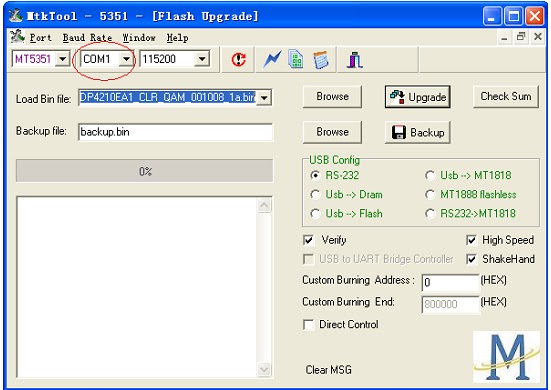Click the 0% progress bar
This screenshot has width=551, height=390.
tap(144, 171)
